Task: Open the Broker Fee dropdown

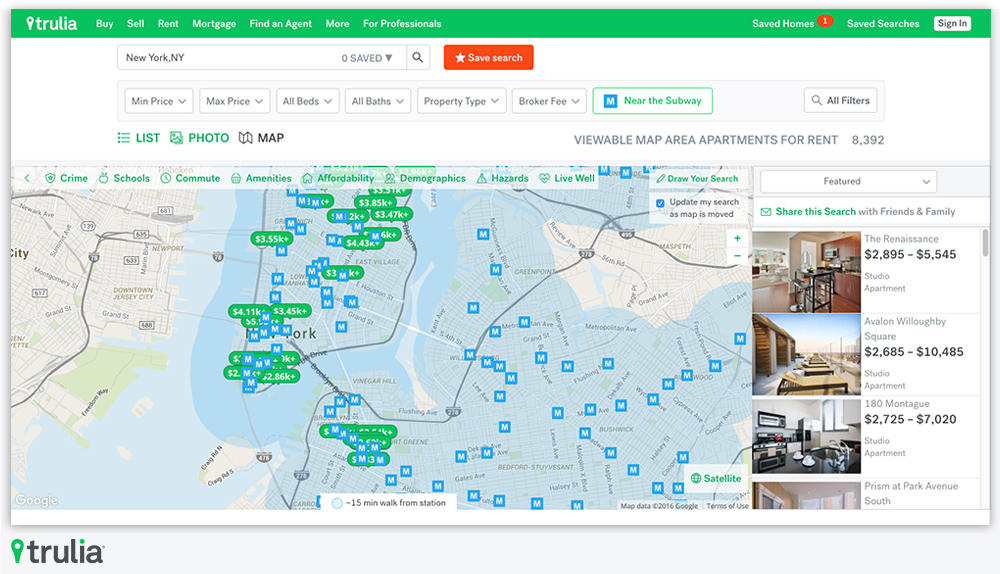Action: 549,101
